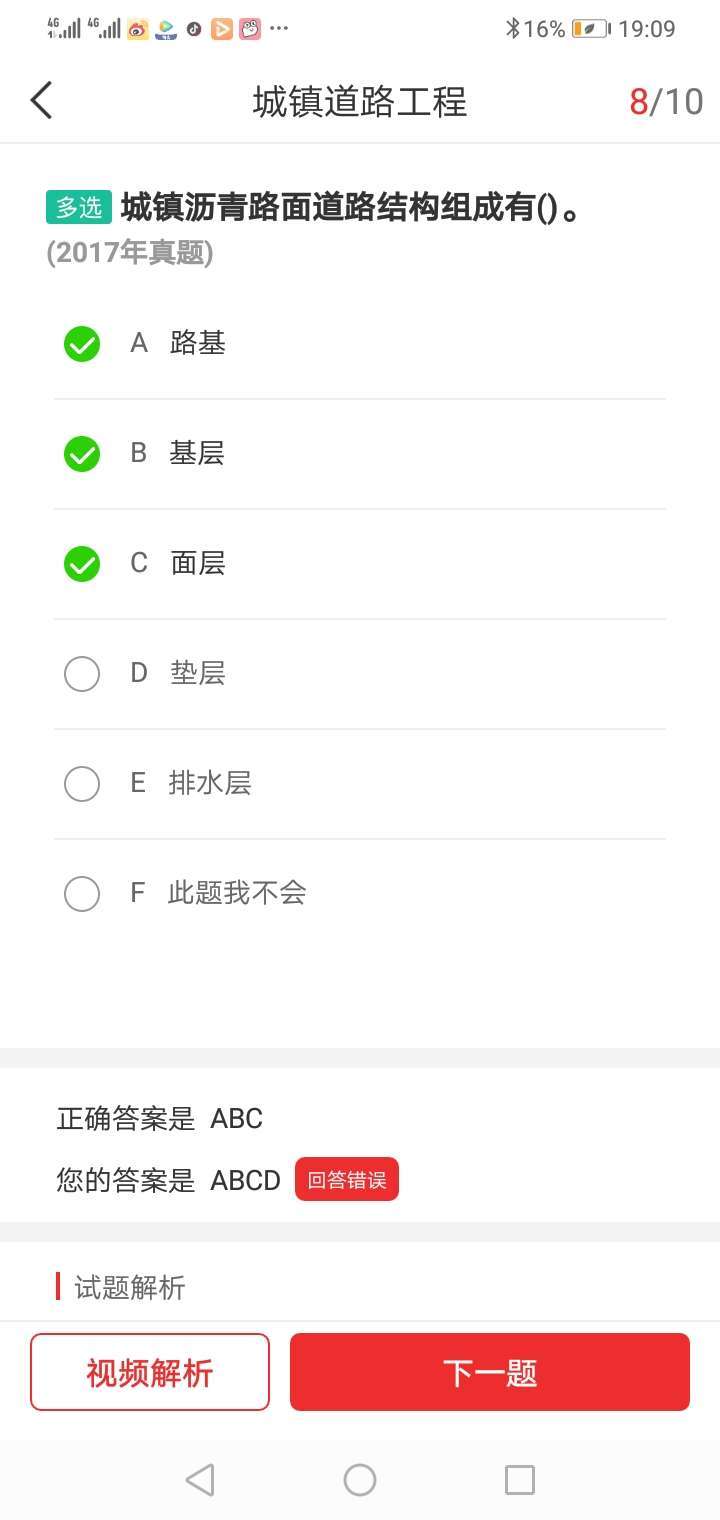
Task: Select option D 垫层
Action: (x=82, y=674)
